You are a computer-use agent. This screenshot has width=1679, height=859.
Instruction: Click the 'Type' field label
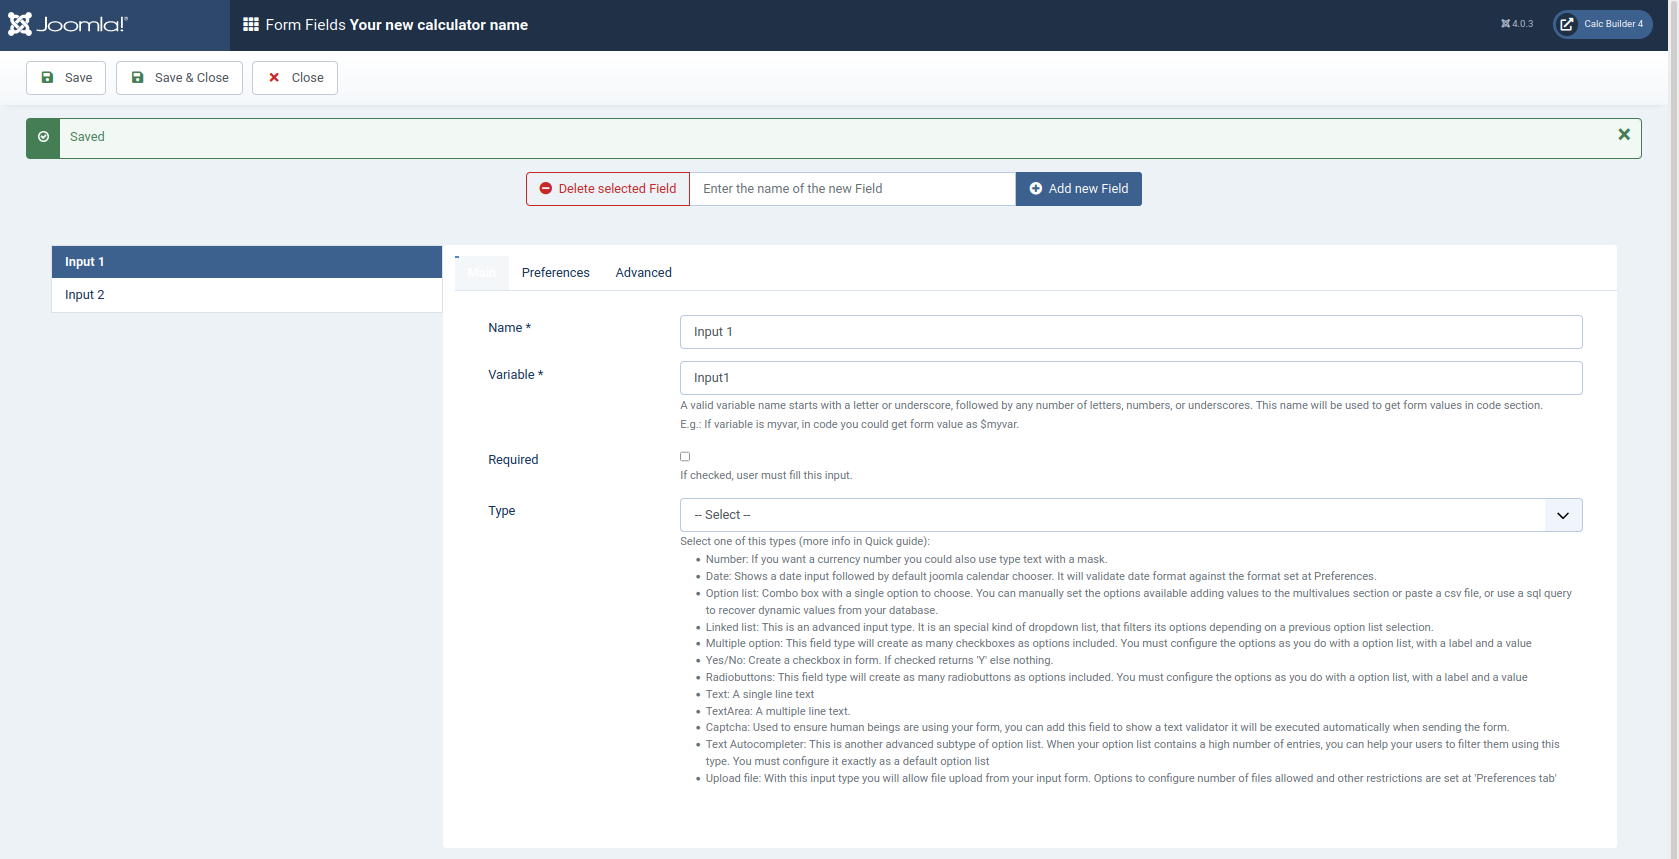502,511
